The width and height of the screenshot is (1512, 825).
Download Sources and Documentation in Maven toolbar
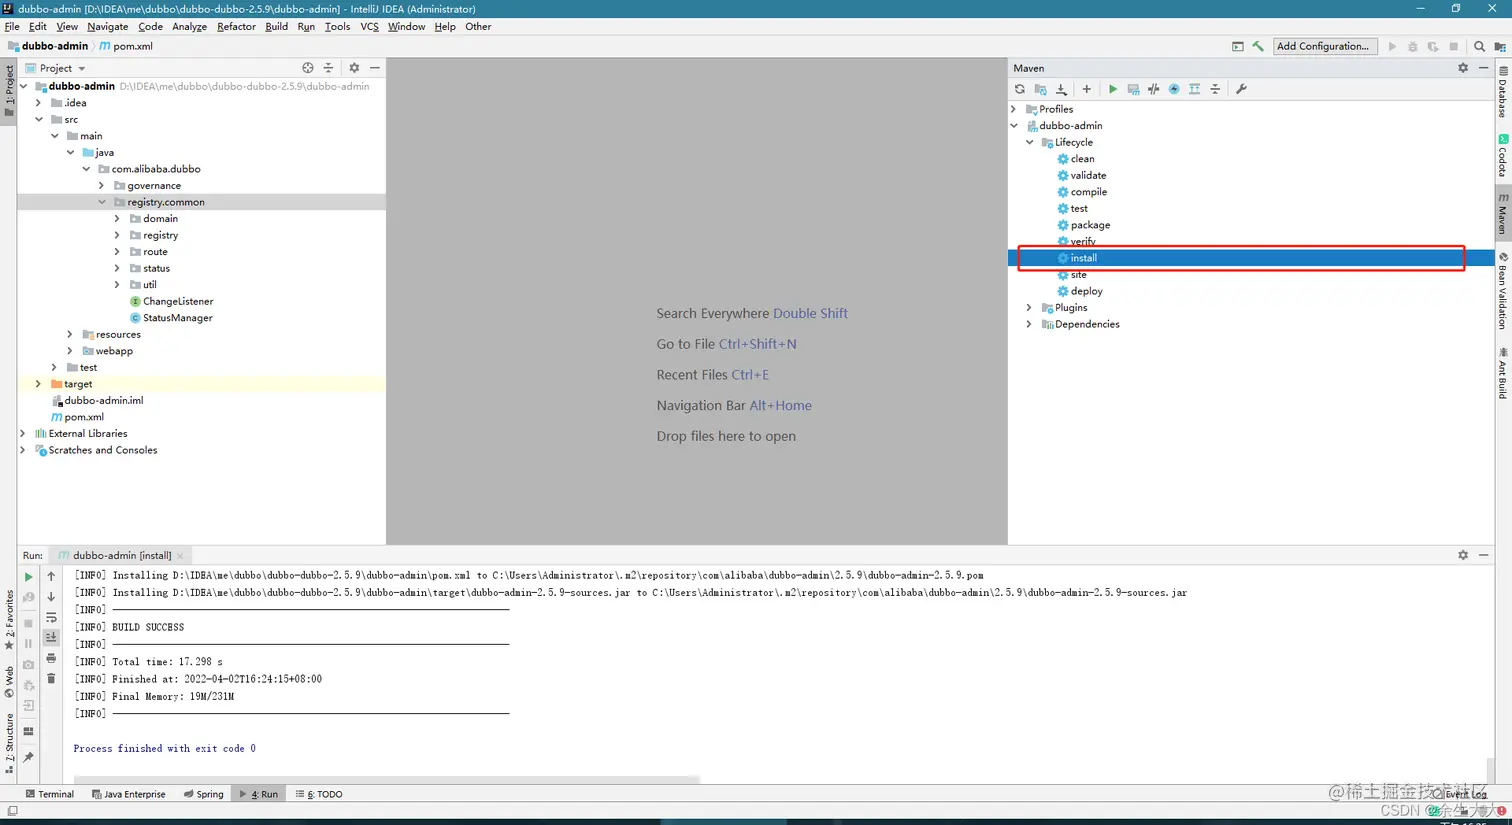[x=1062, y=89]
